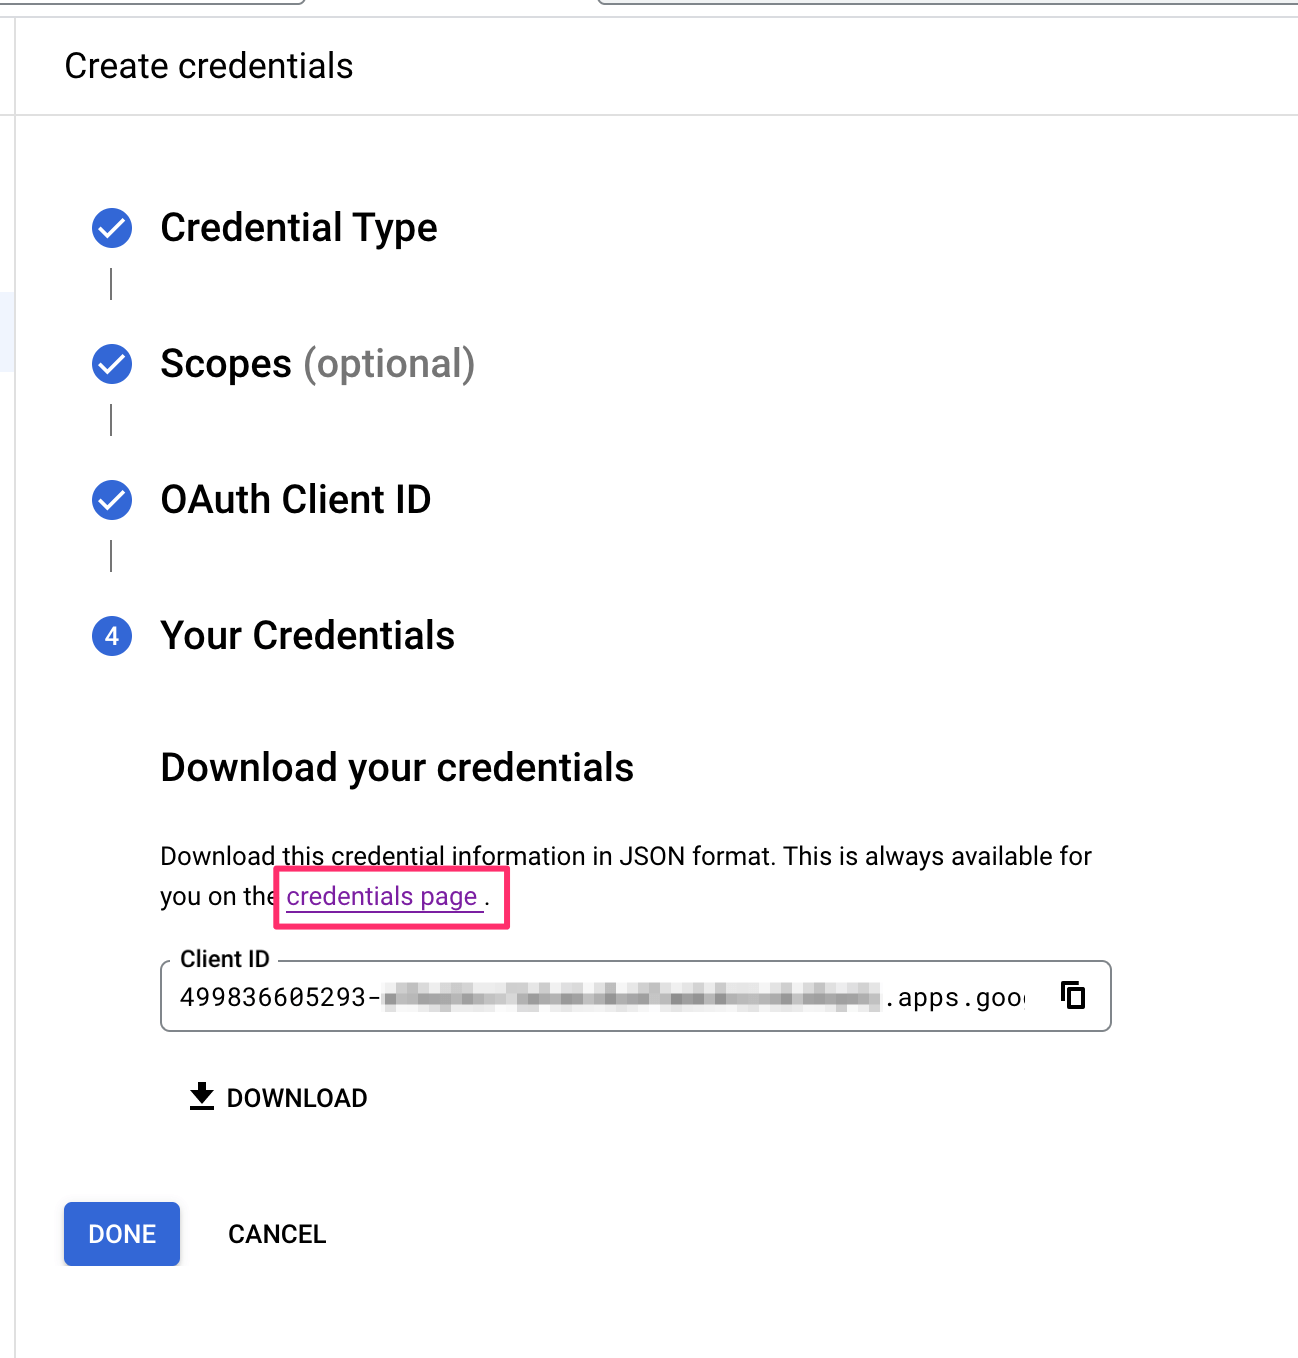Click the Create credentials page title
Image resolution: width=1298 pixels, height=1358 pixels.
click(x=209, y=66)
